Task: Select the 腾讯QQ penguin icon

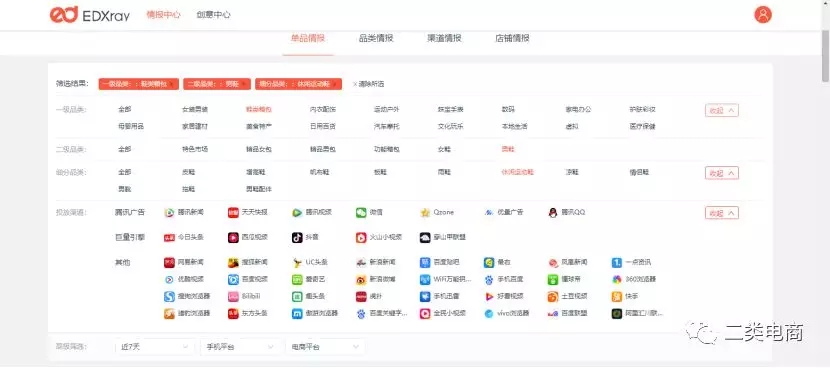Action: [x=553, y=212]
